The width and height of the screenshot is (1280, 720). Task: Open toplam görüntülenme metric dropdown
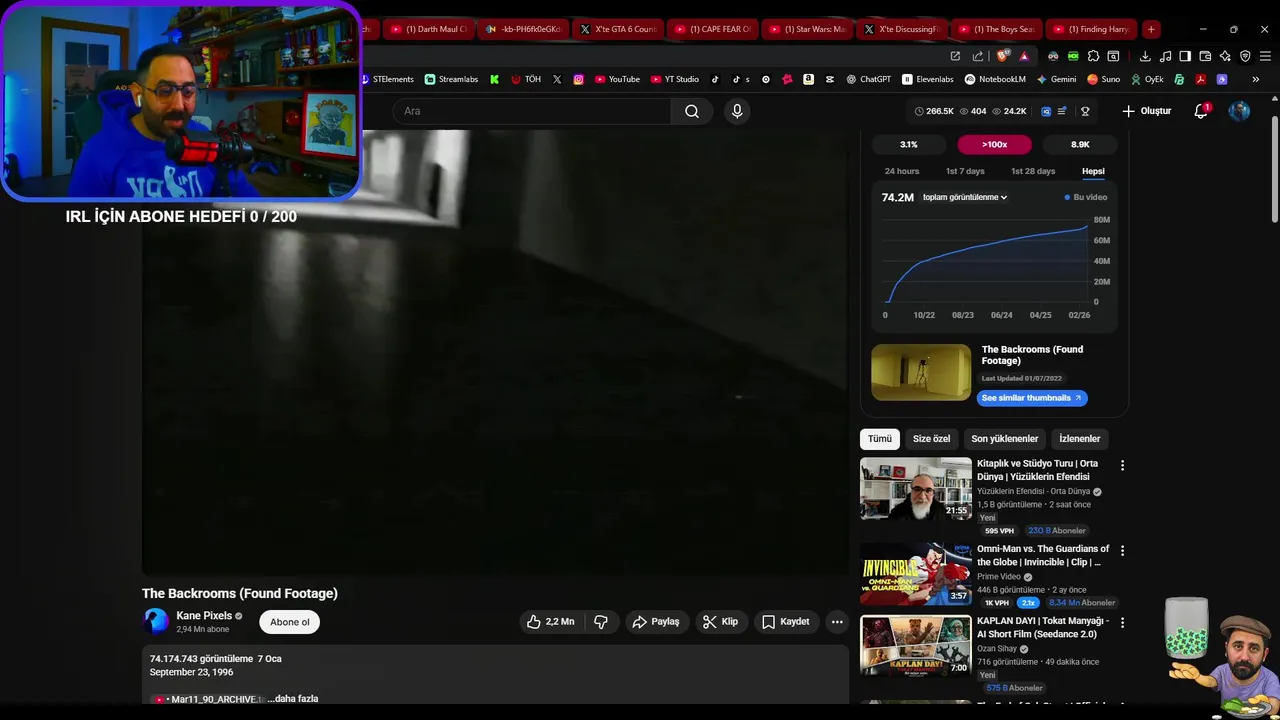tap(965, 197)
